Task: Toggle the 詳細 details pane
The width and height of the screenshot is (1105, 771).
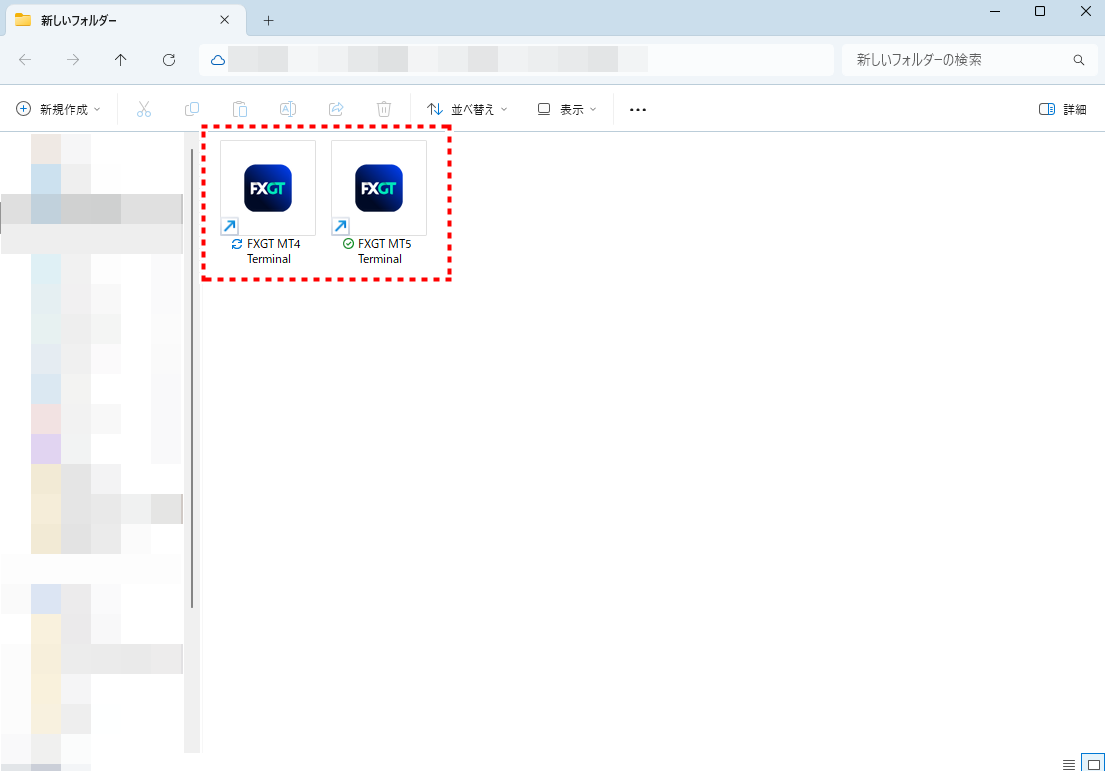Action: 1063,109
